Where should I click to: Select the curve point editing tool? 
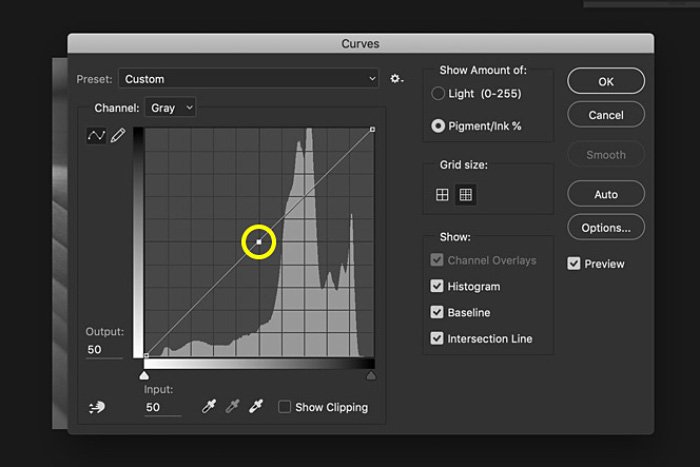pyautogui.click(x=97, y=136)
